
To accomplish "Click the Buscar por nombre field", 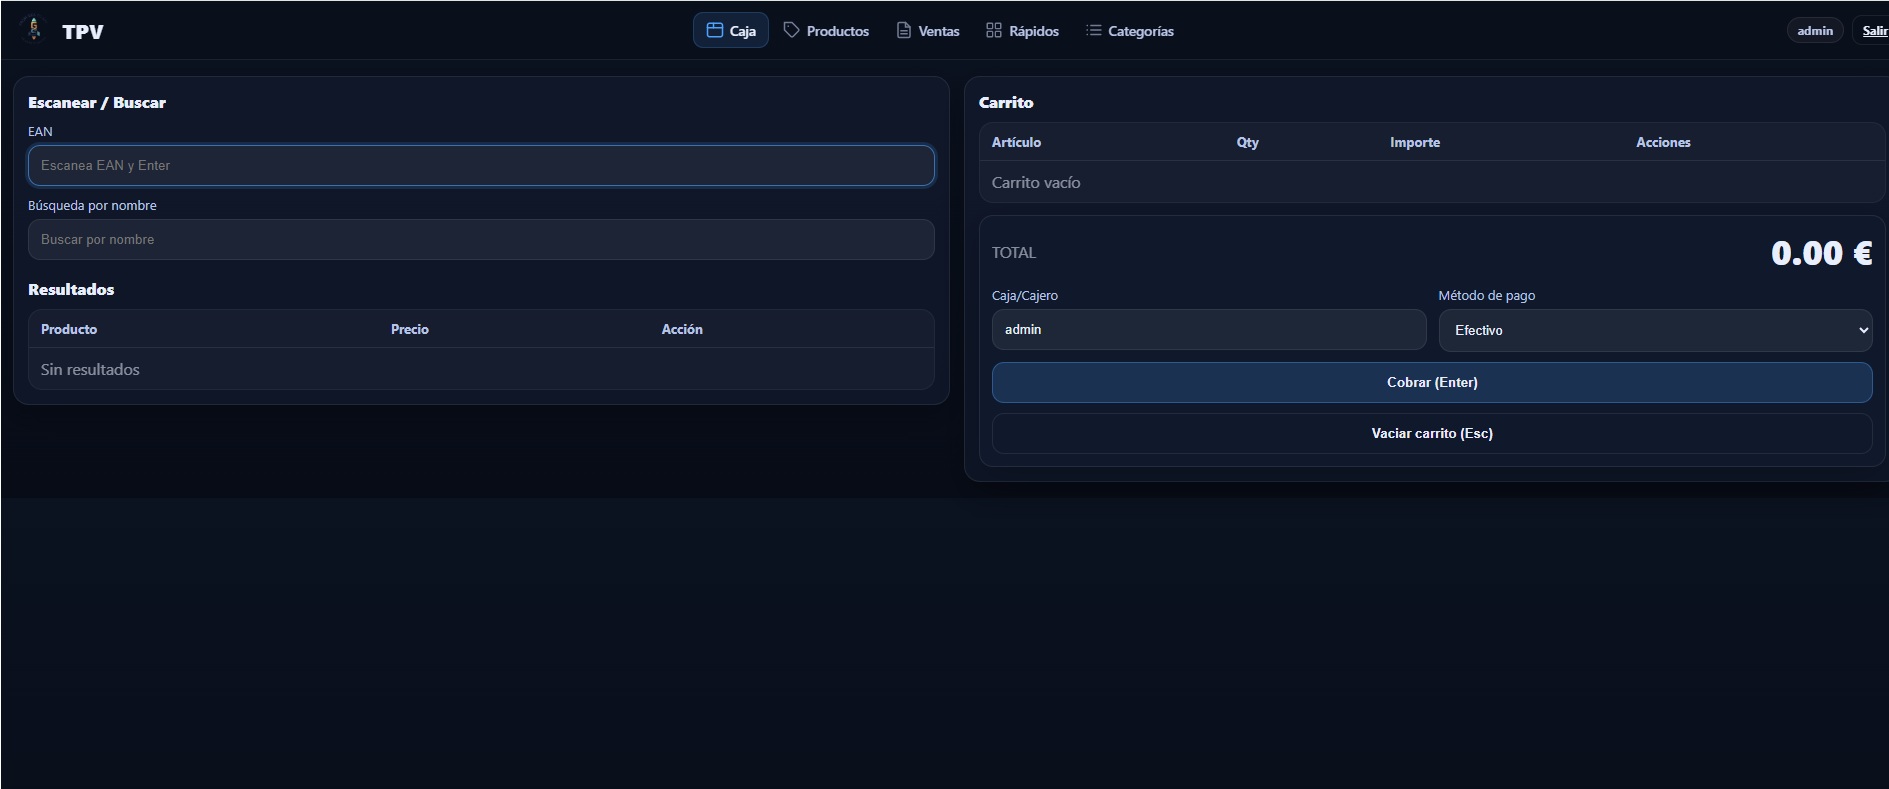I will point(481,239).
